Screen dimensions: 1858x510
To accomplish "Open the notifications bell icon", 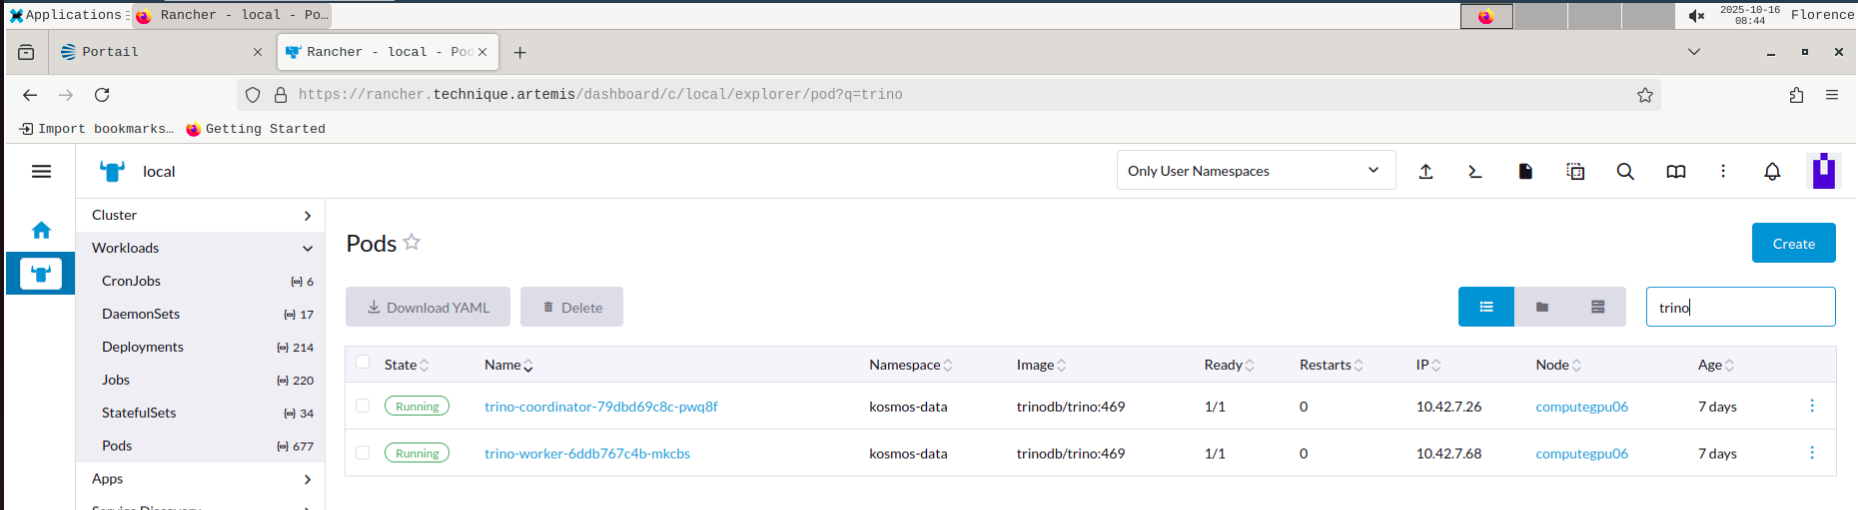I will [x=1772, y=172].
